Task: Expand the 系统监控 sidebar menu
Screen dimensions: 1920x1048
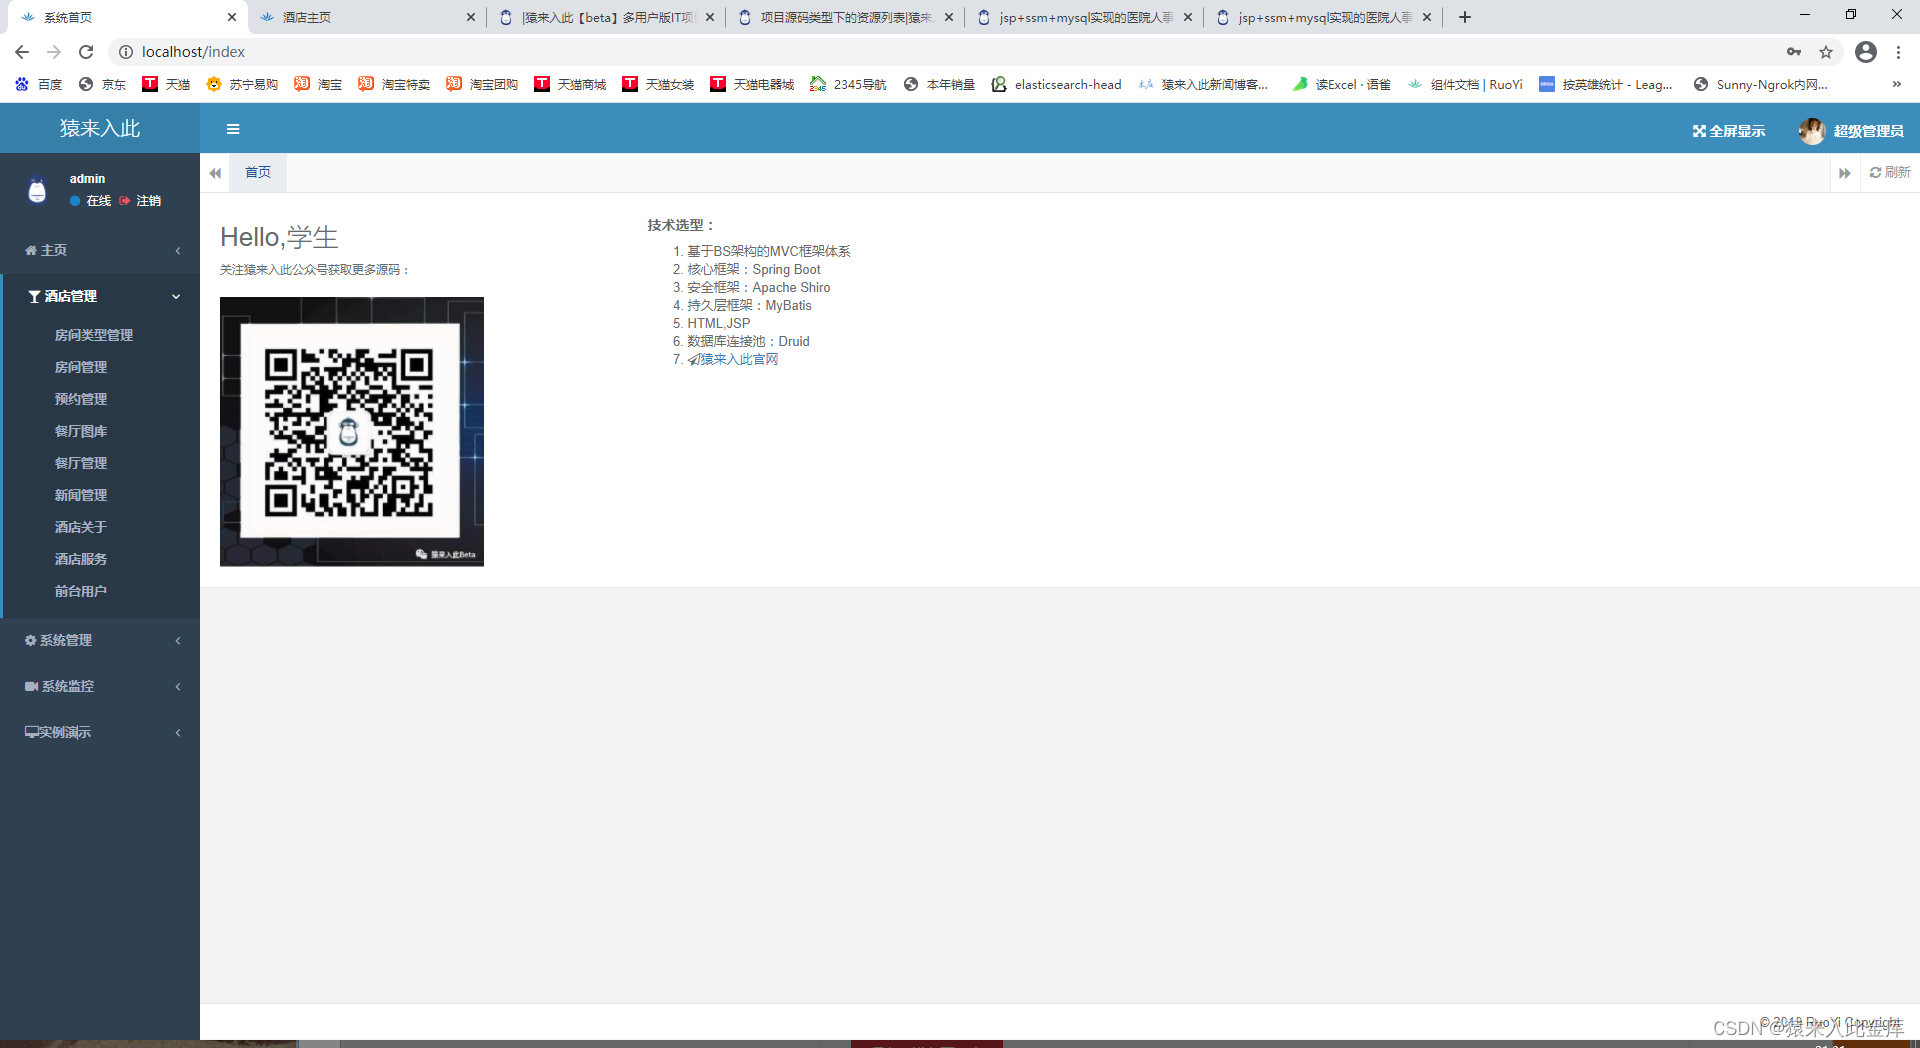Action: (100, 686)
